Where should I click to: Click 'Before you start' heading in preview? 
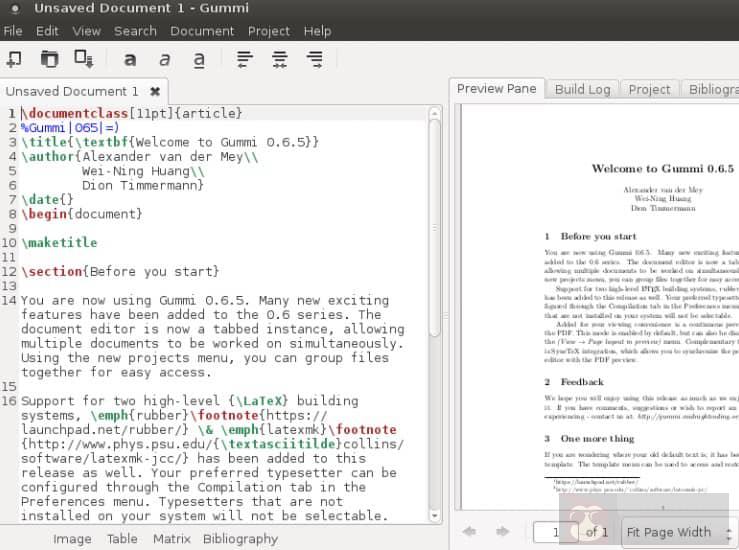[598, 236]
